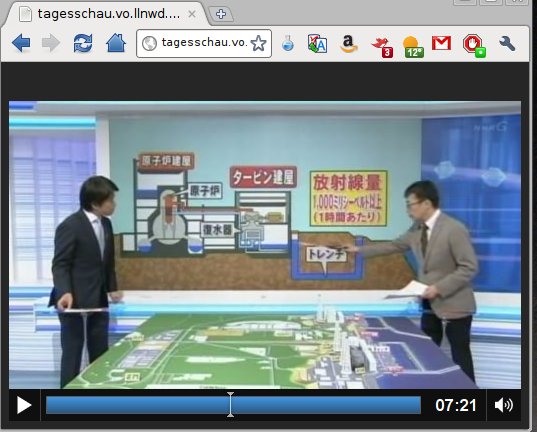Reload the page
Screen dimensions: 537x432
point(83,44)
